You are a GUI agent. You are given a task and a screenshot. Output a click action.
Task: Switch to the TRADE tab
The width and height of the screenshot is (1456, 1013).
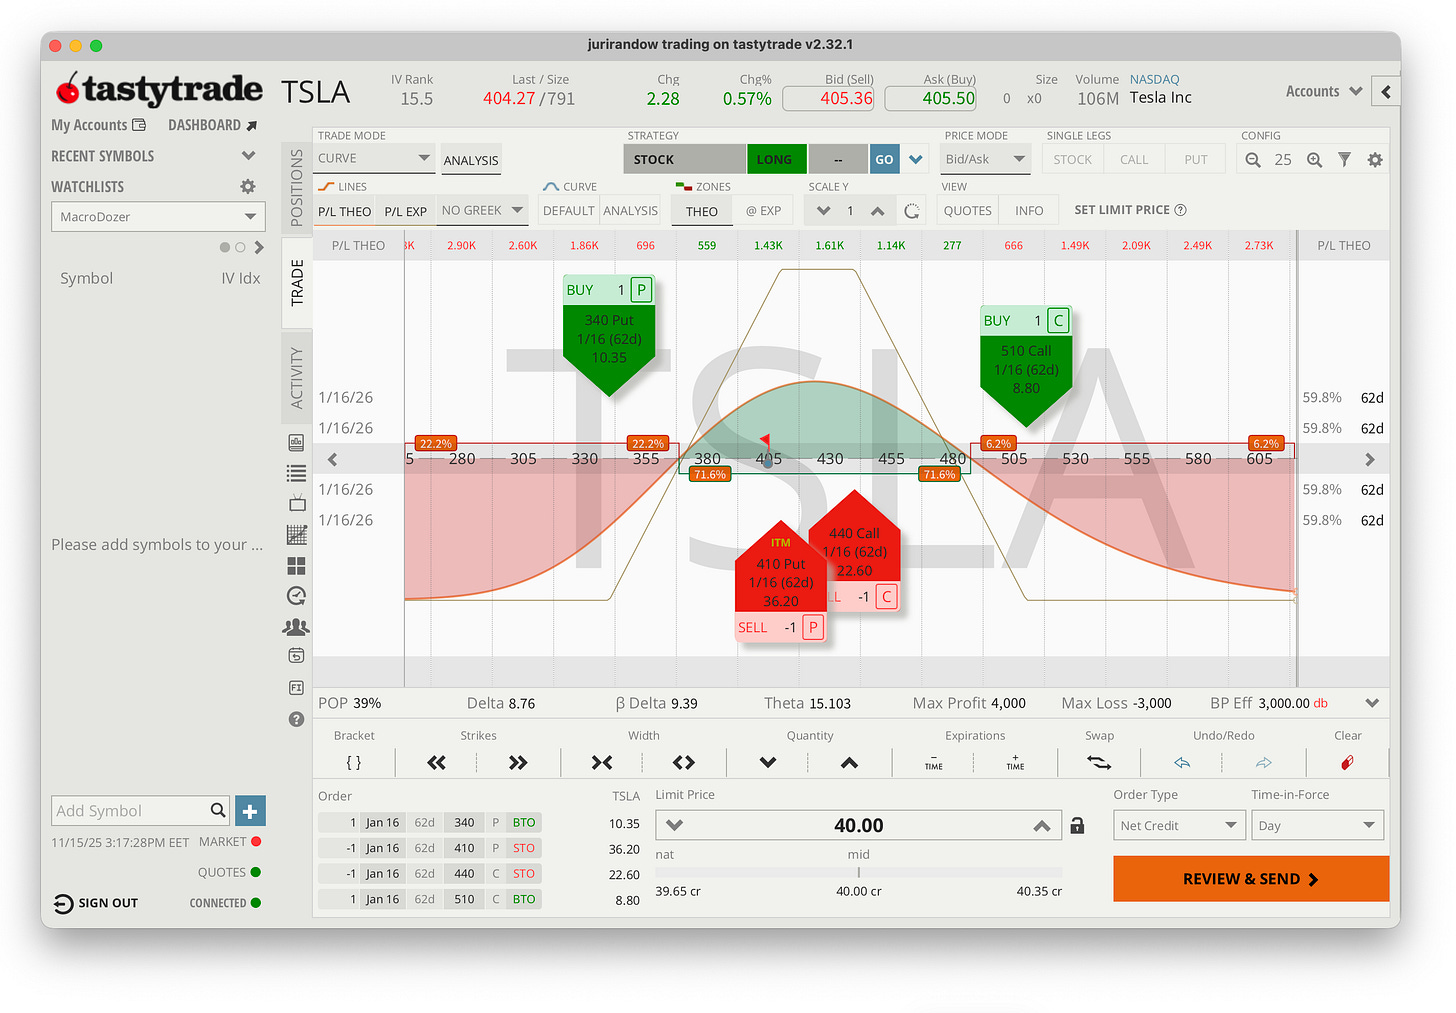296,282
